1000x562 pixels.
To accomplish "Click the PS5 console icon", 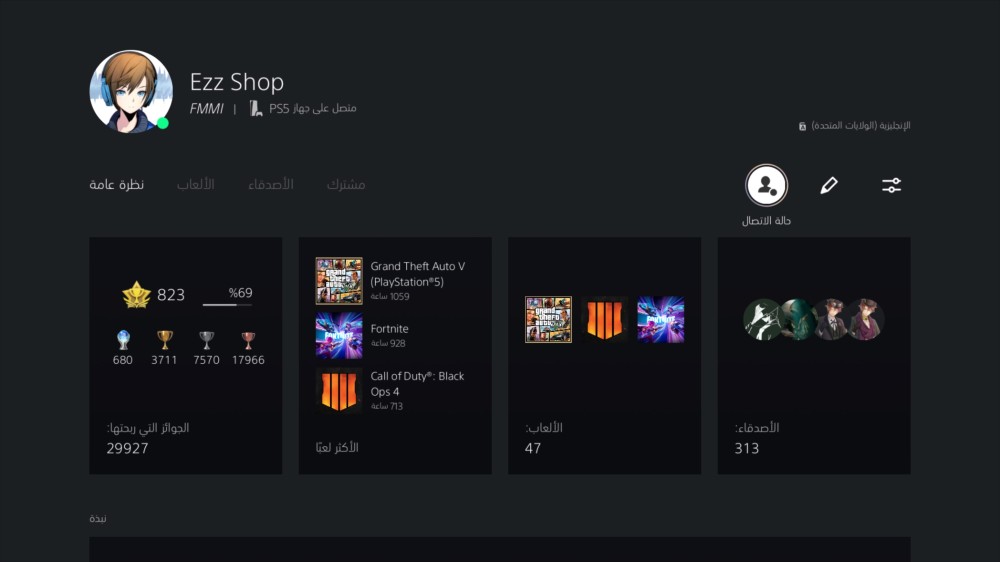I will 256,108.
